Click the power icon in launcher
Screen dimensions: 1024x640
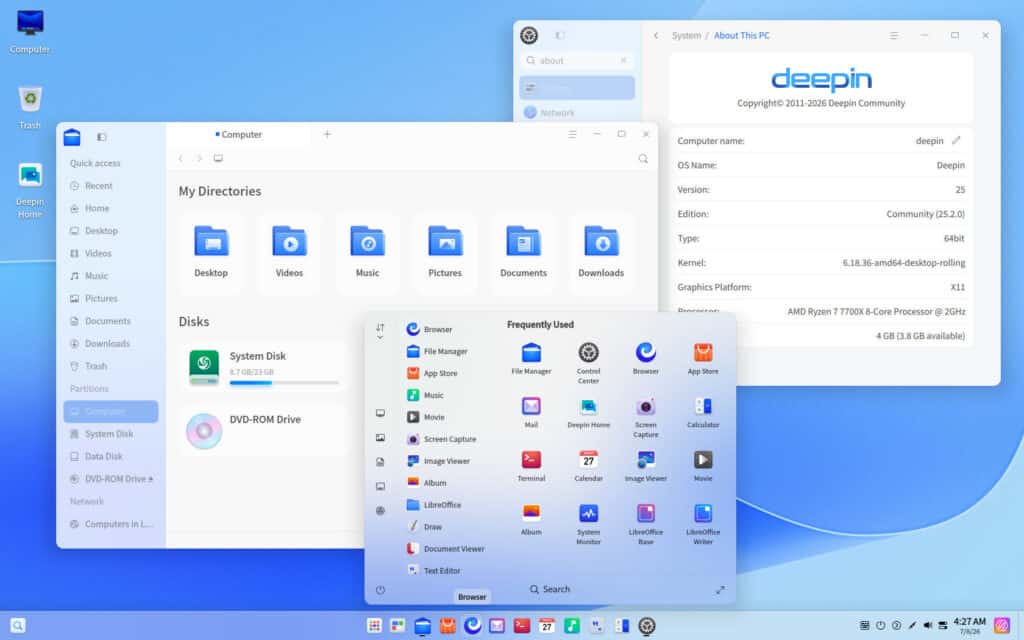coord(380,590)
